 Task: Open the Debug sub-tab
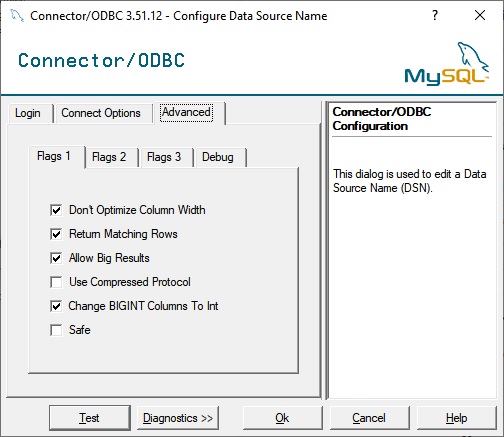click(x=220, y=157)
